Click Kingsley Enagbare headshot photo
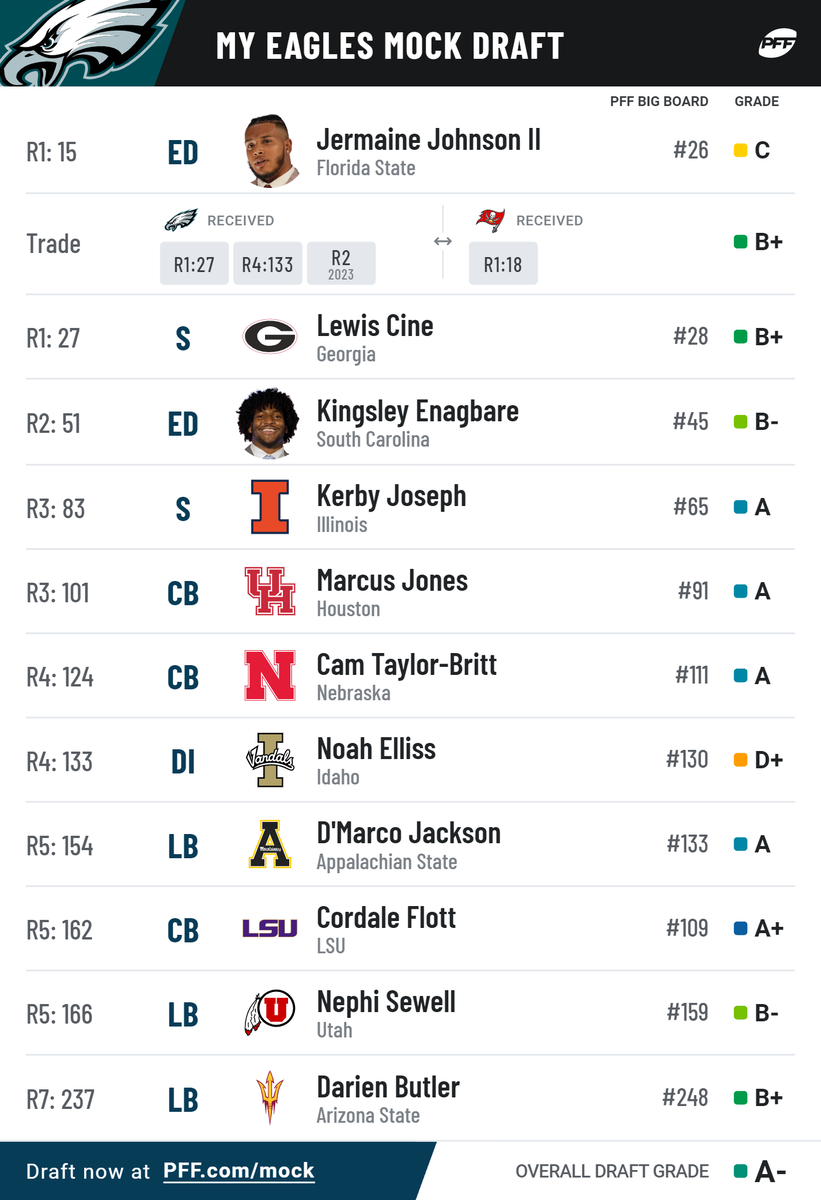 pos(270,422)
